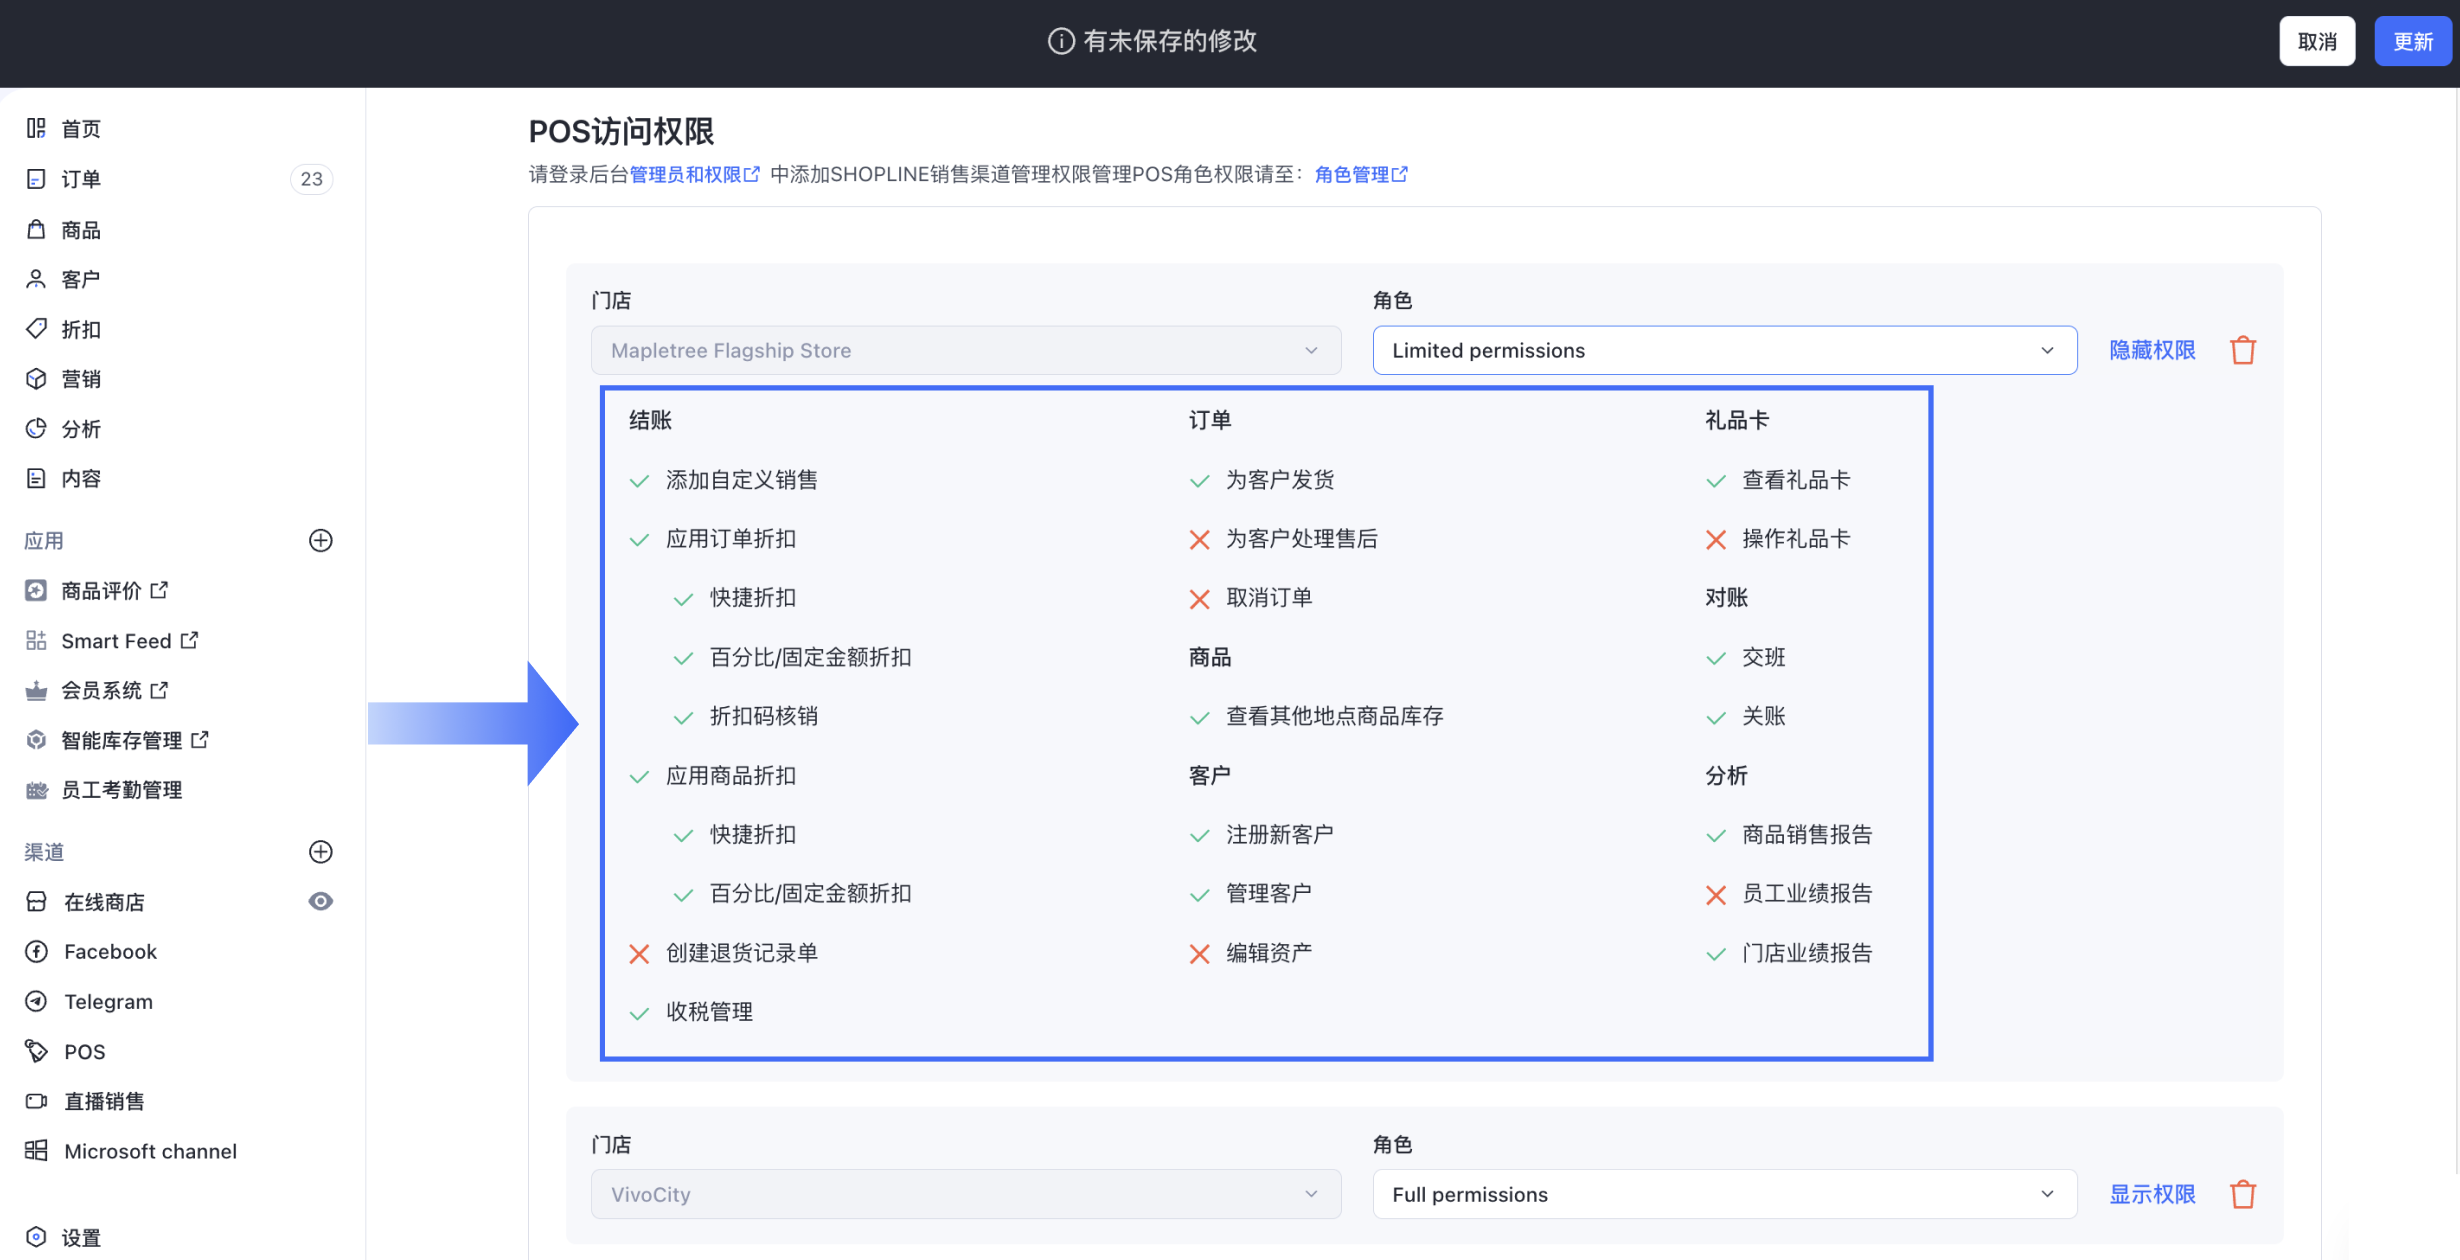
Task: Add a new app with plus icon
Action: point(320,541)
